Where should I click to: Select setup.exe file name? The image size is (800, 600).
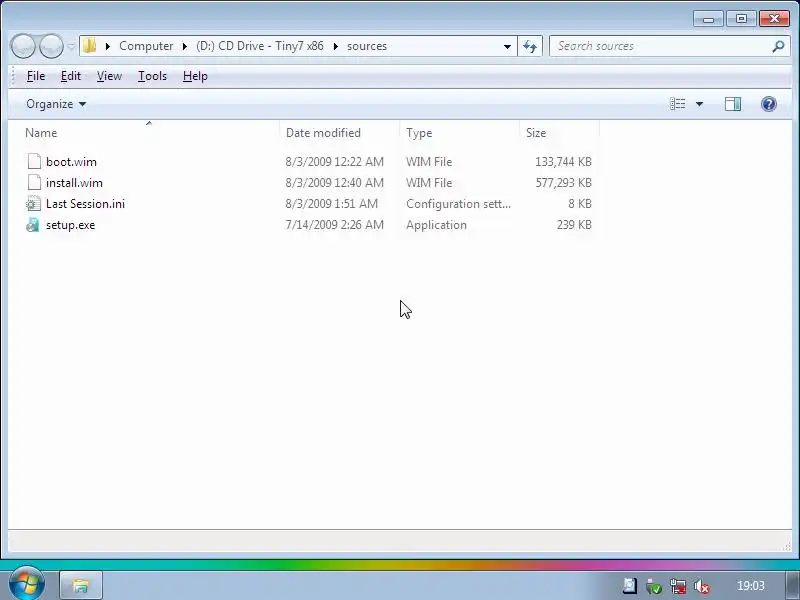click(x=70, y=225)
